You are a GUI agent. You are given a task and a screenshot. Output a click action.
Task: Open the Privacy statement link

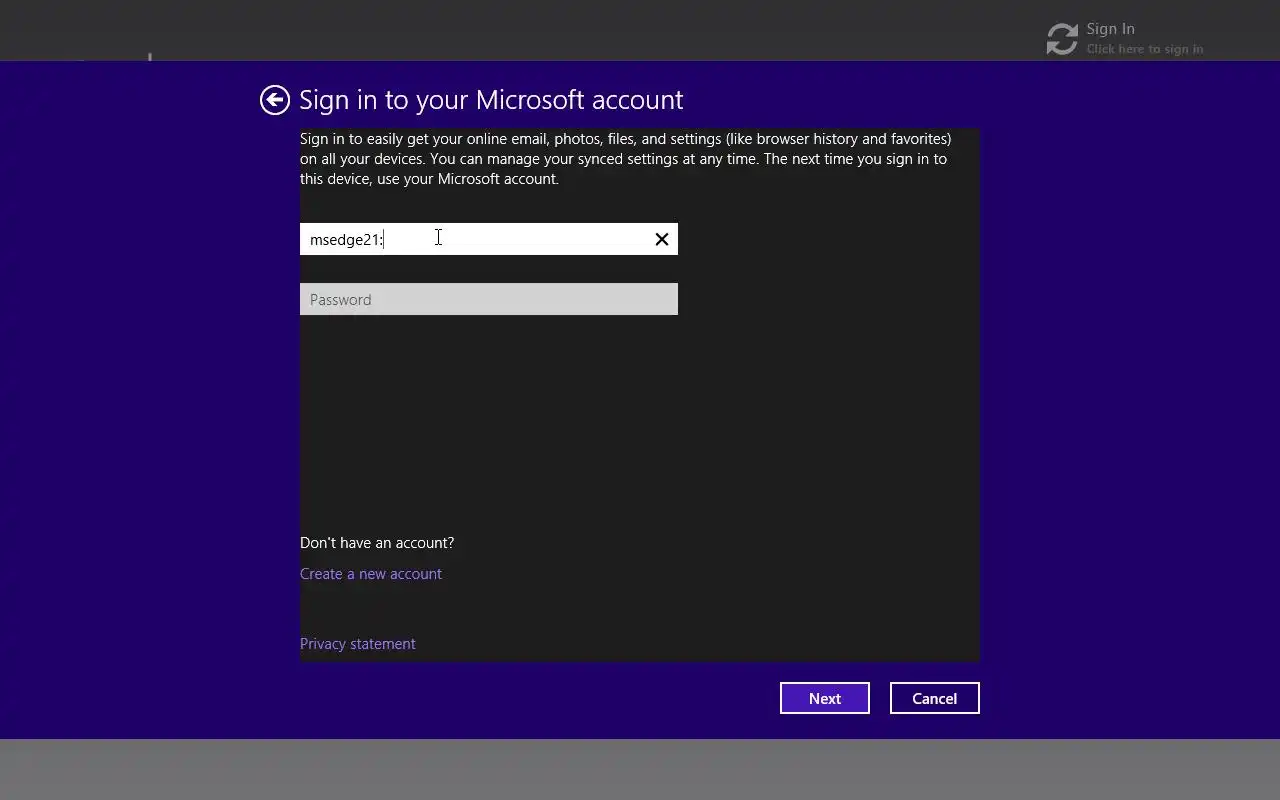[358, 644]
